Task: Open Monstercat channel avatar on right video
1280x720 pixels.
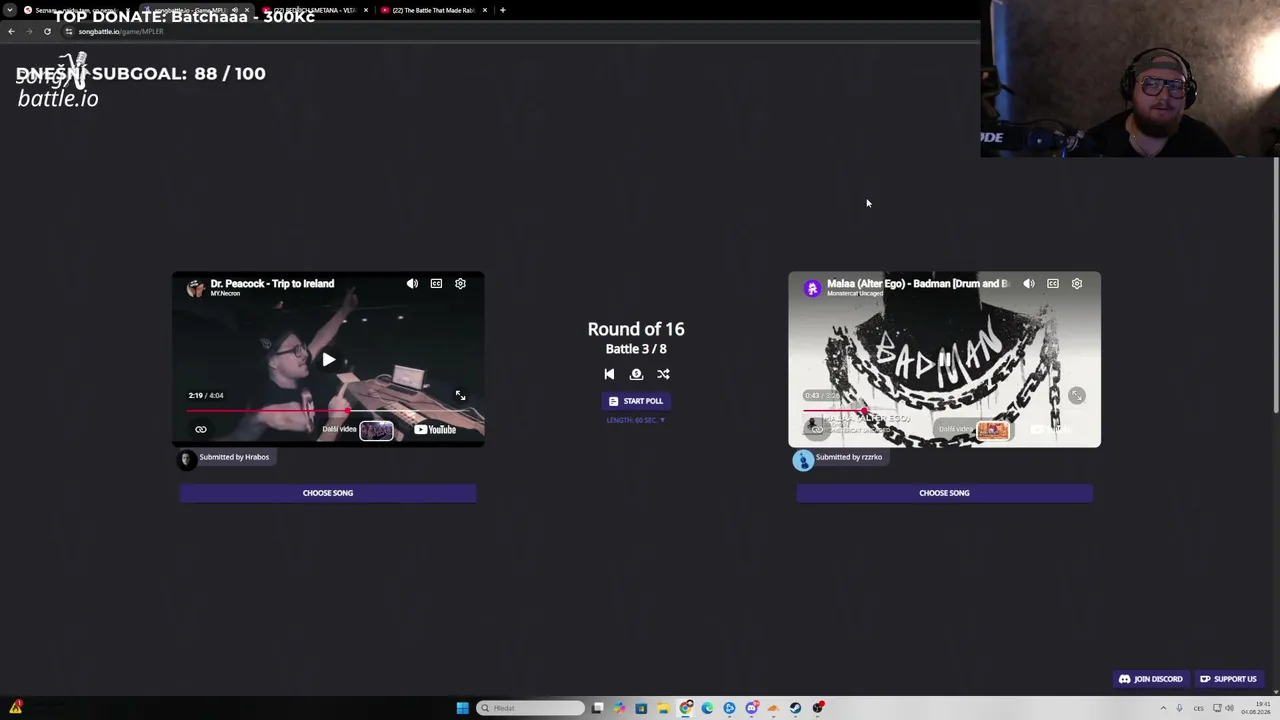Action: point(812,288)
